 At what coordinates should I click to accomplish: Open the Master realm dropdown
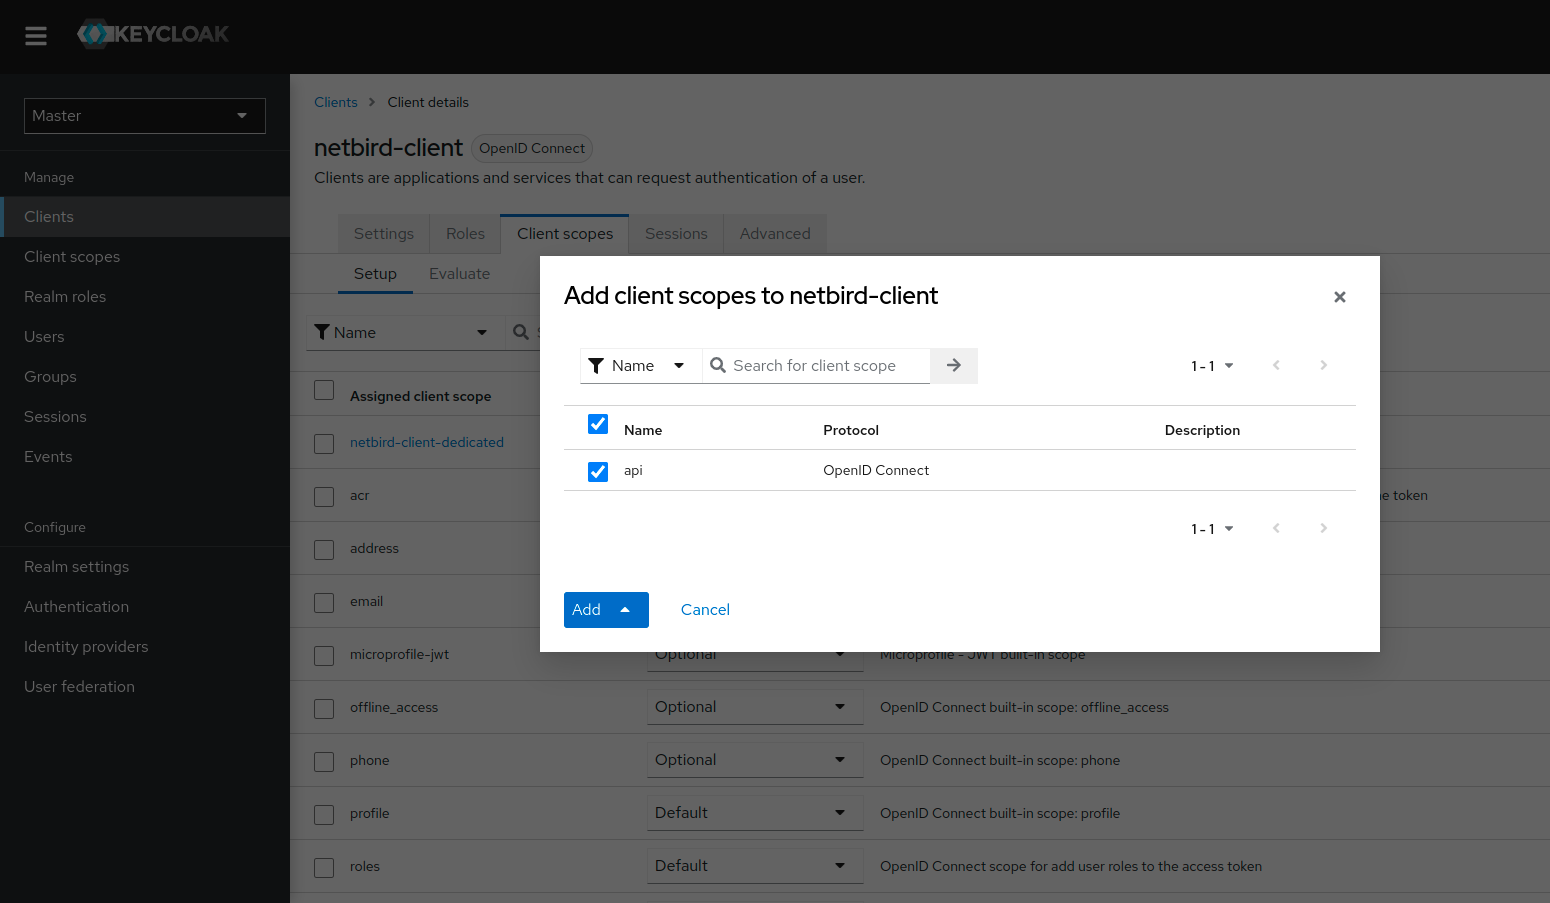[x=145, y=116]
